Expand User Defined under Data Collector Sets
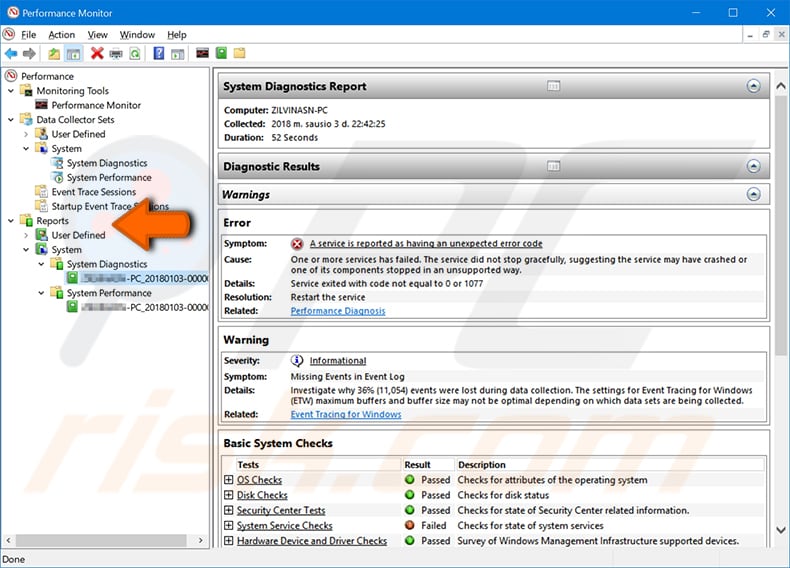790x568 pixels. pyautogui.click(x=26, y=134)
